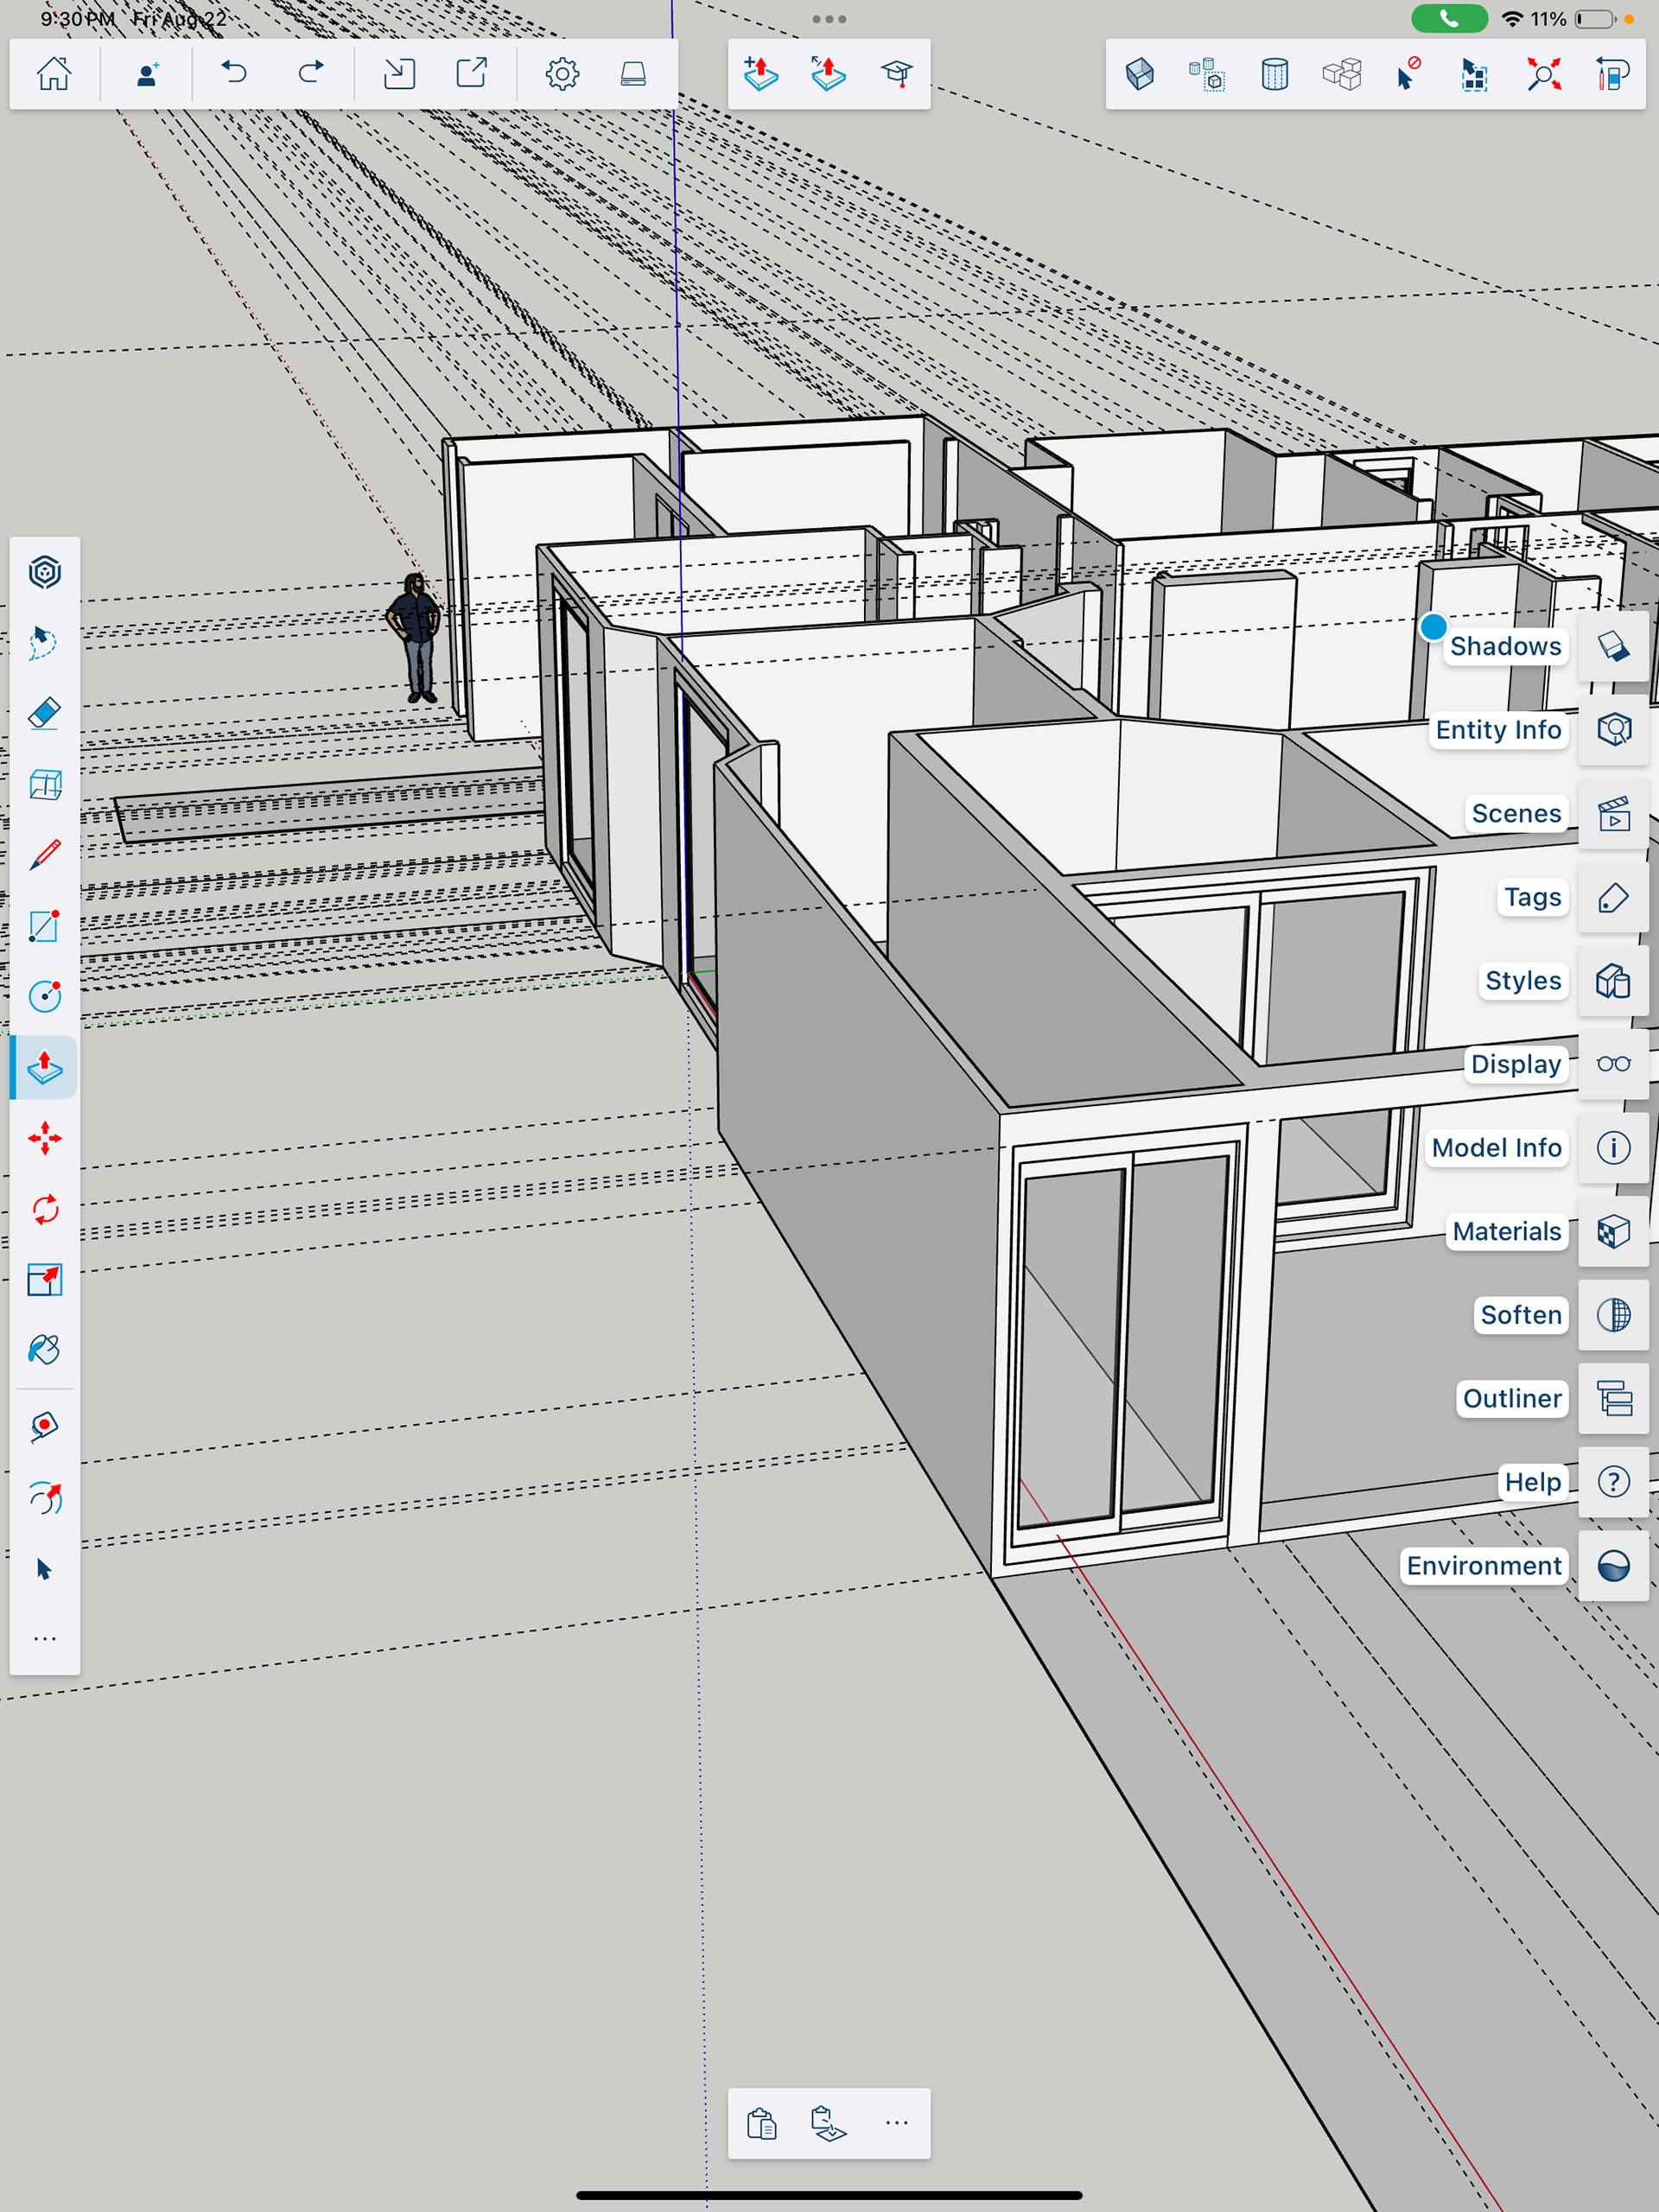This screenshot has width=1659, height=2212.
Task: Select the Pencil line tool
Action: (x=44, y=855)
